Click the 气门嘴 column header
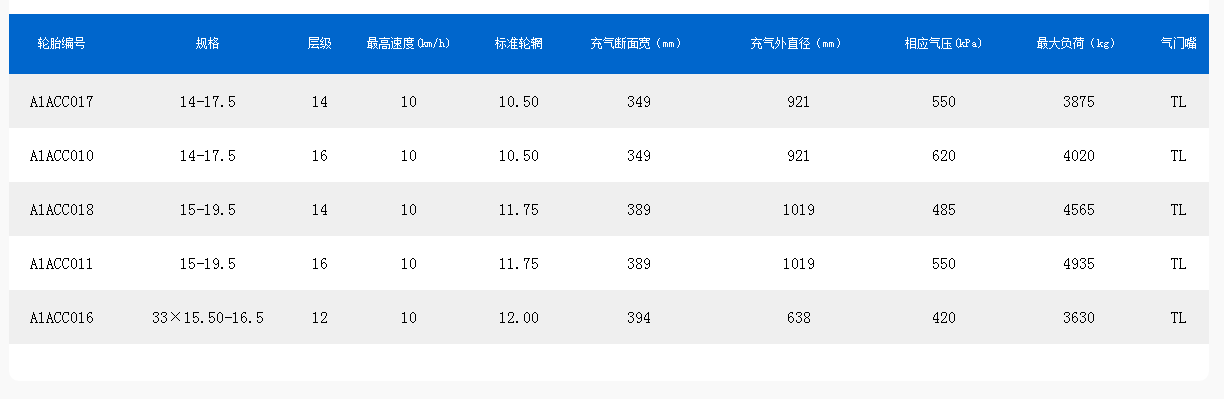 (1178, 44)
